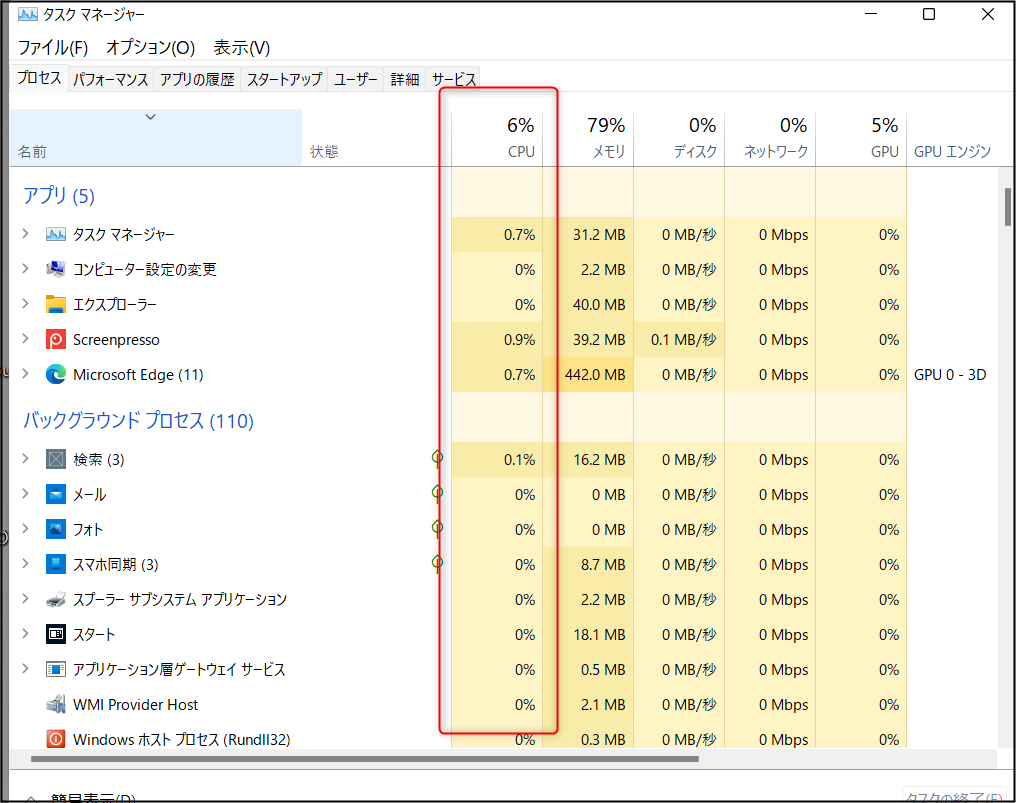This screenshot has width=1016, height=803.
Task: Click the Microsoft Edge icon
Action: 56,375
